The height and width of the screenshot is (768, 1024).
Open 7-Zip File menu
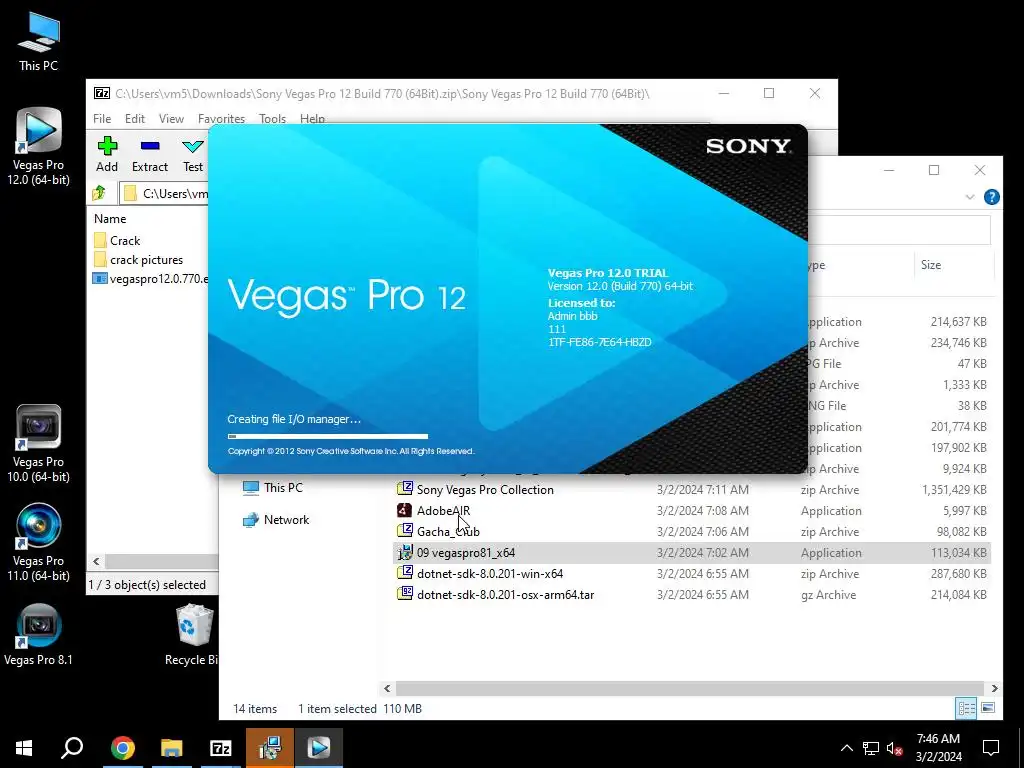pos(102,119)
